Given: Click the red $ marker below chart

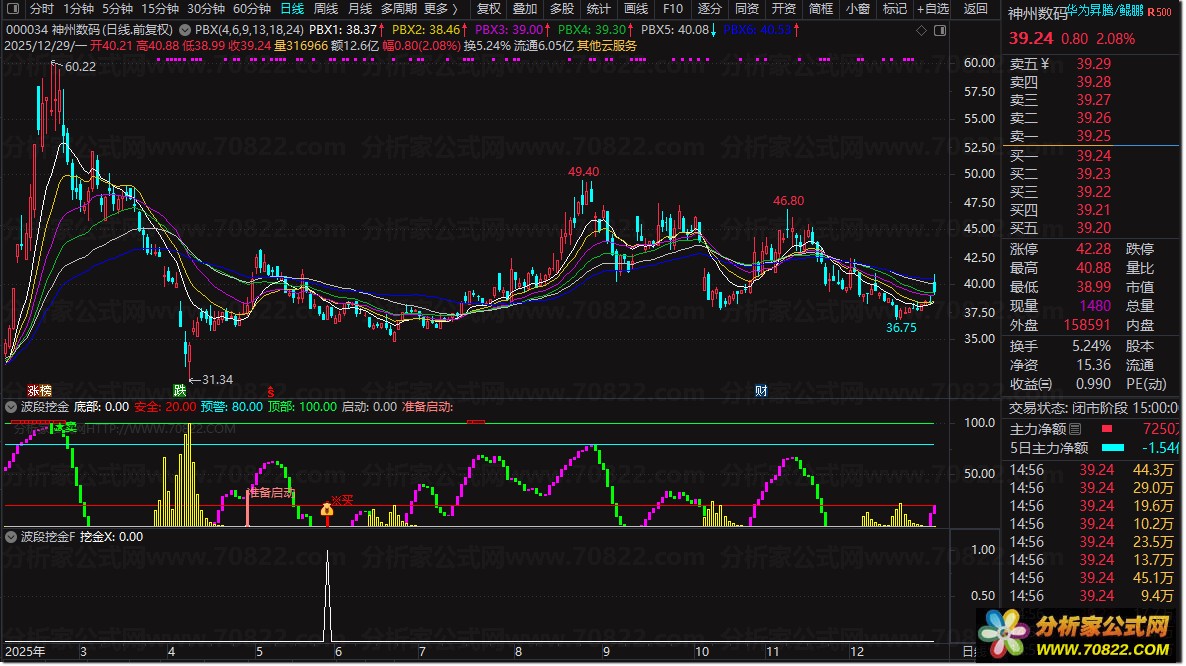Looking at the screenshot, I should coord(271,390).
